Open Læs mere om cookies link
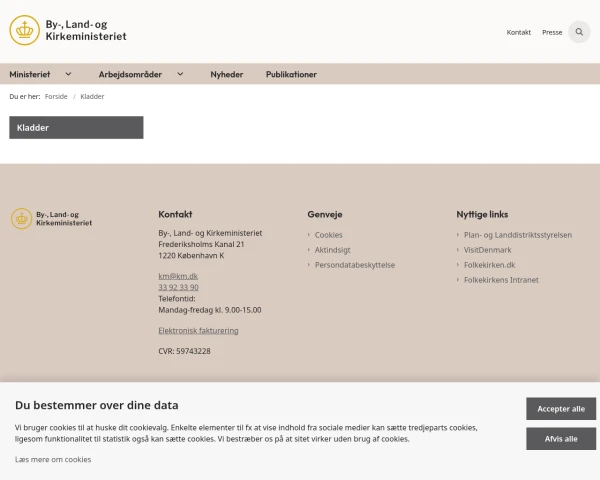The width and height of the screenshot is (600, 480). click(53, 459)
